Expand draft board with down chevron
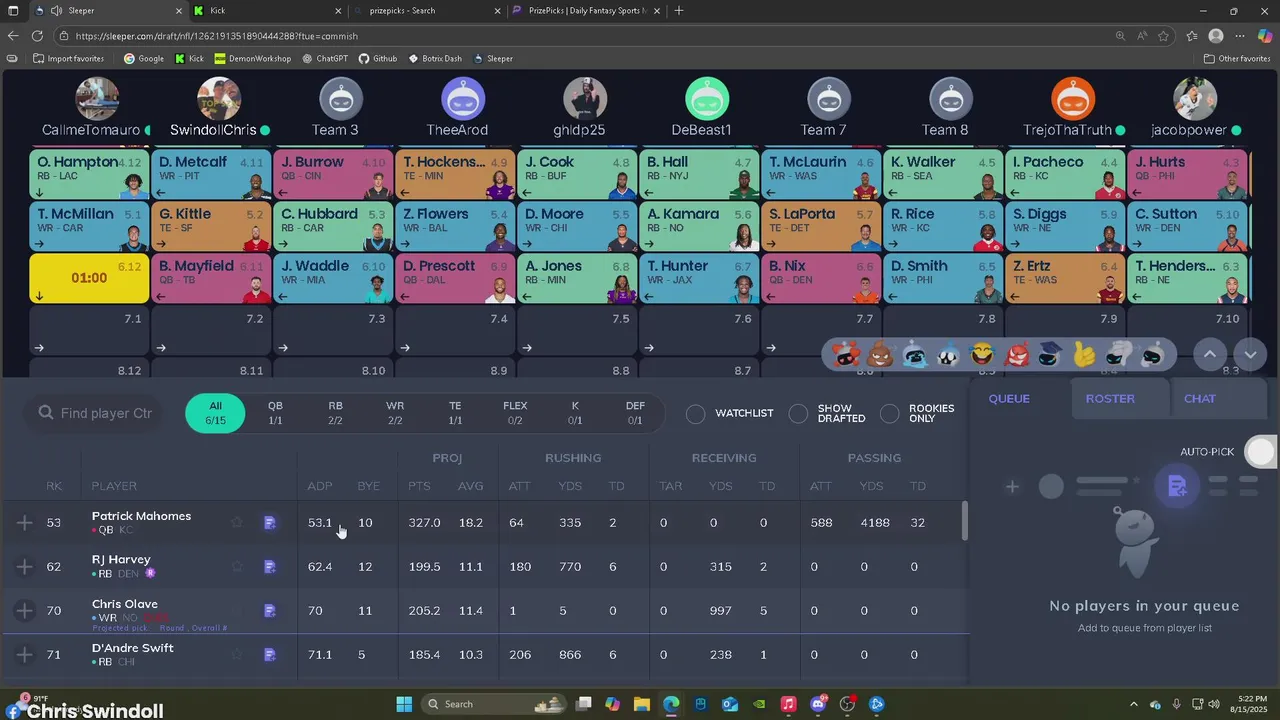Screen dimensions: 1280x720 click(1251, 354)
